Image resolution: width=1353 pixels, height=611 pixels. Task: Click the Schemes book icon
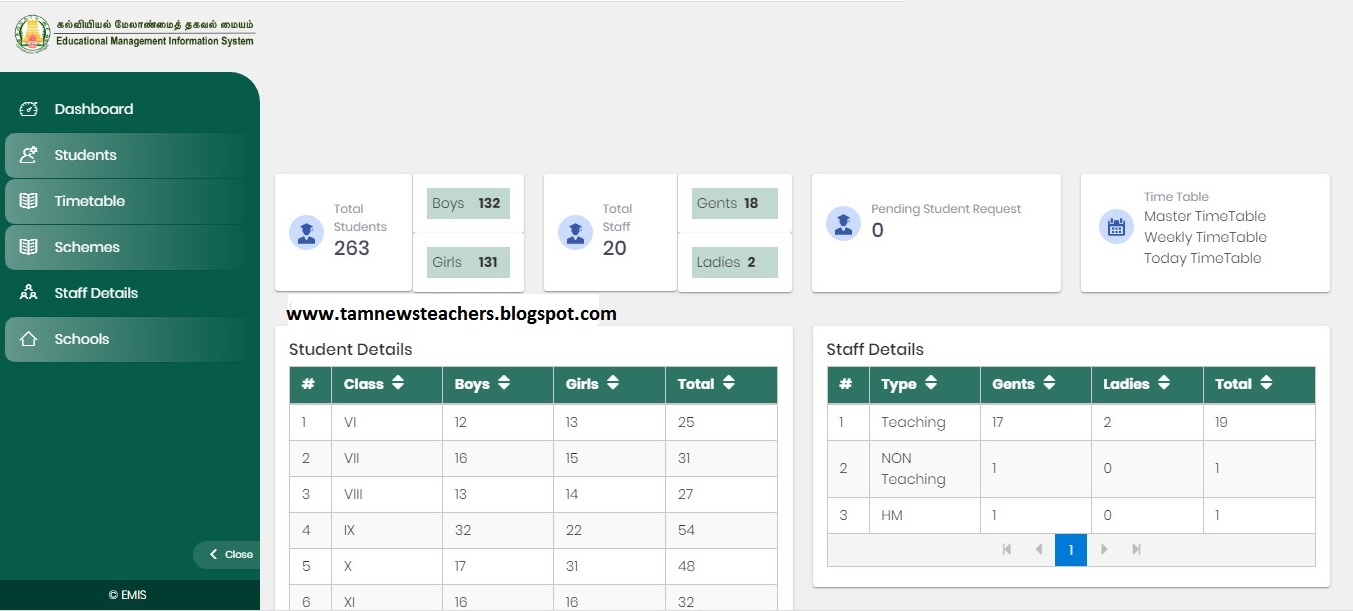pos(28,247)
